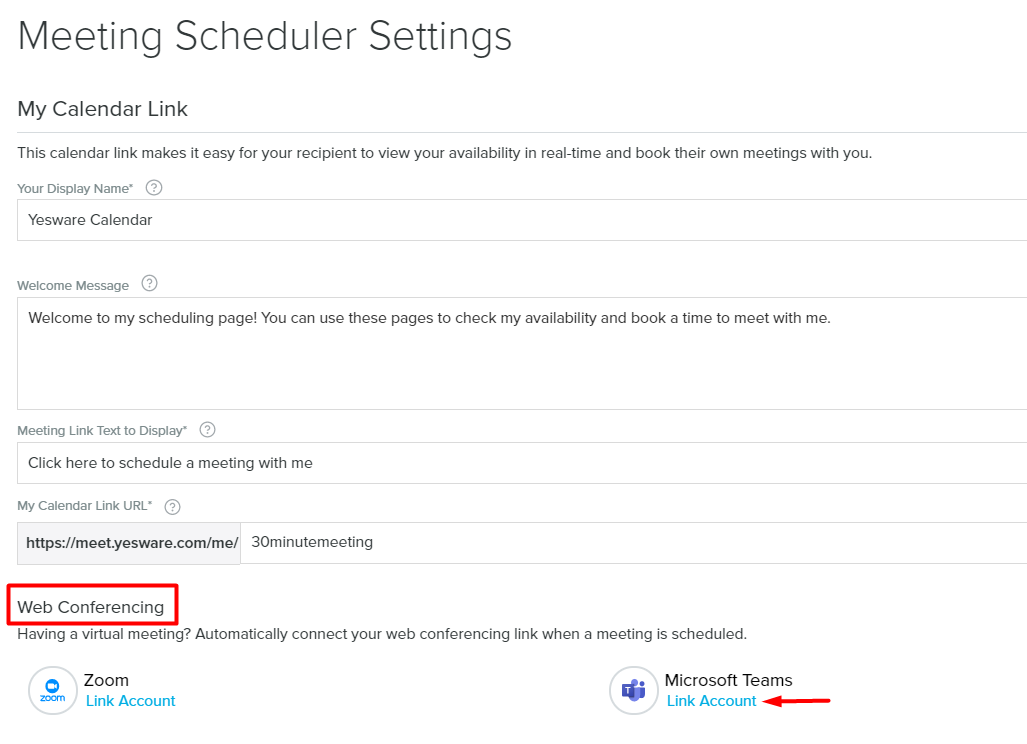Link your Microsoft Teams account
Viewport: 1027px width, 744px height.
tap(711, 701)
